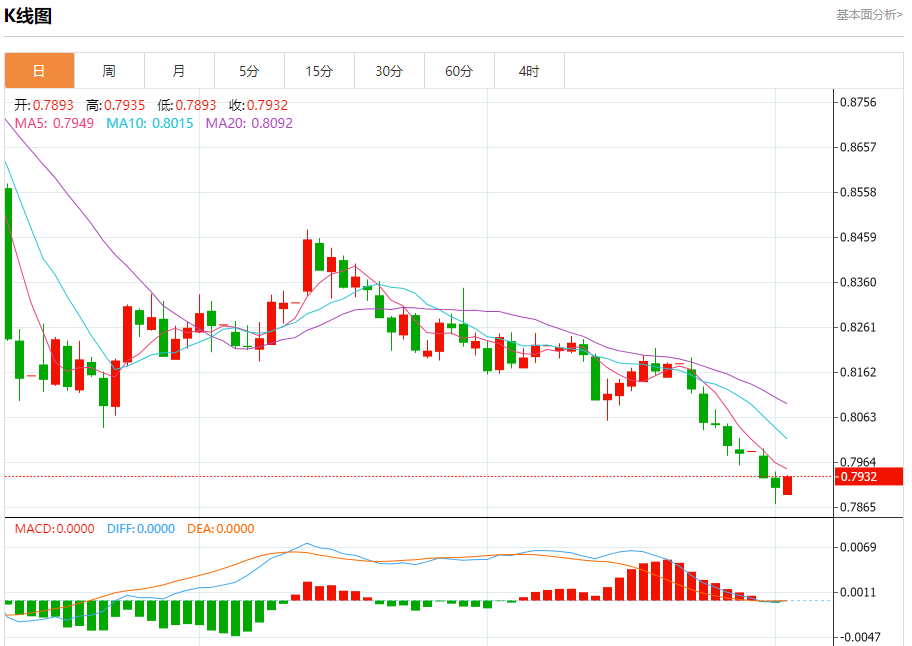Click the -0.0047 MACD axis label

[858, 637]
